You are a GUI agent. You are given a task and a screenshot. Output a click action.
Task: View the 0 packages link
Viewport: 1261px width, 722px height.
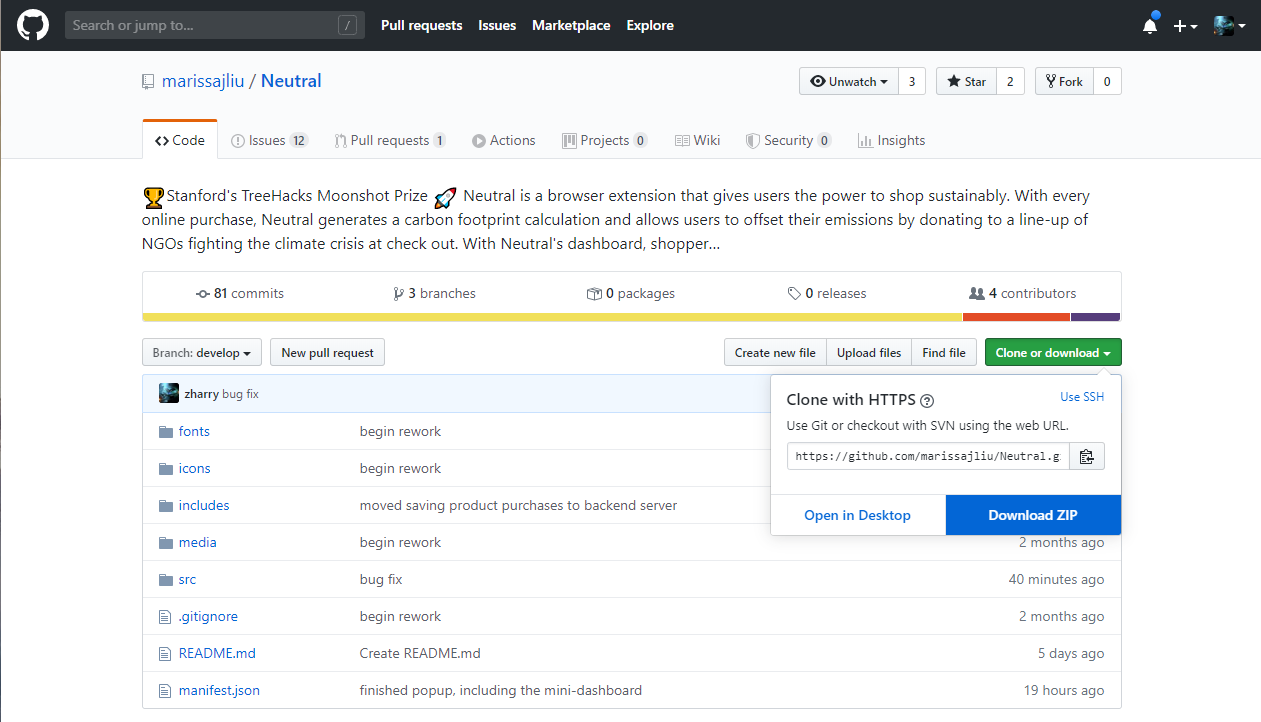tap(631, 294)
